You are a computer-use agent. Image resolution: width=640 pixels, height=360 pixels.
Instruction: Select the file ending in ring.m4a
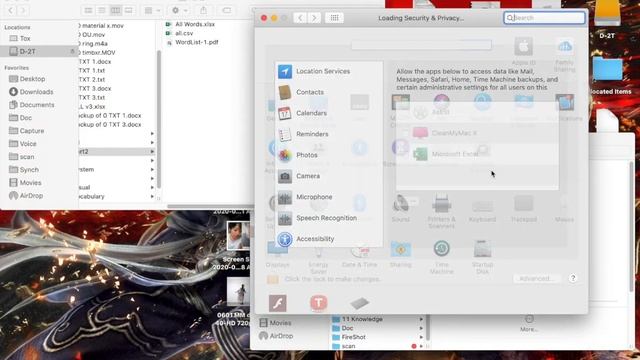[x=93, y=43]
